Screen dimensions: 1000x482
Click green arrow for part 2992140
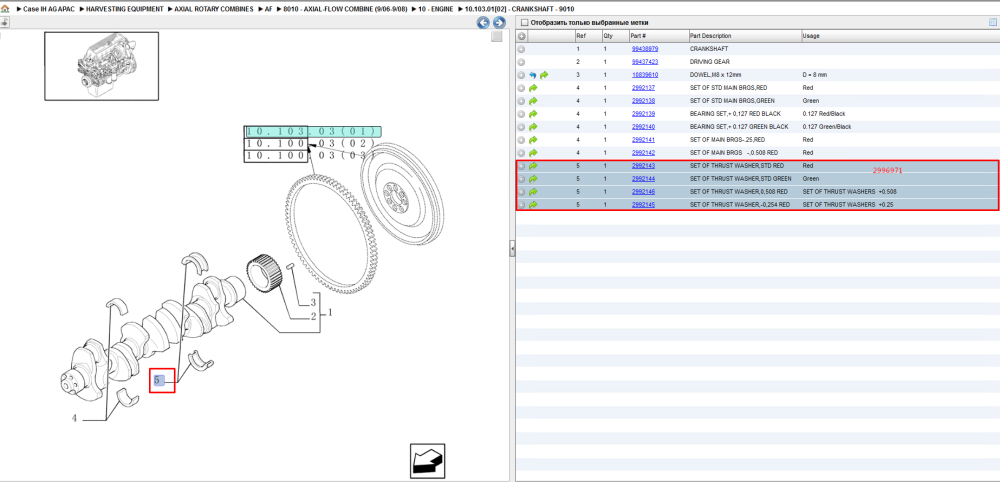[x=533, y=127]
